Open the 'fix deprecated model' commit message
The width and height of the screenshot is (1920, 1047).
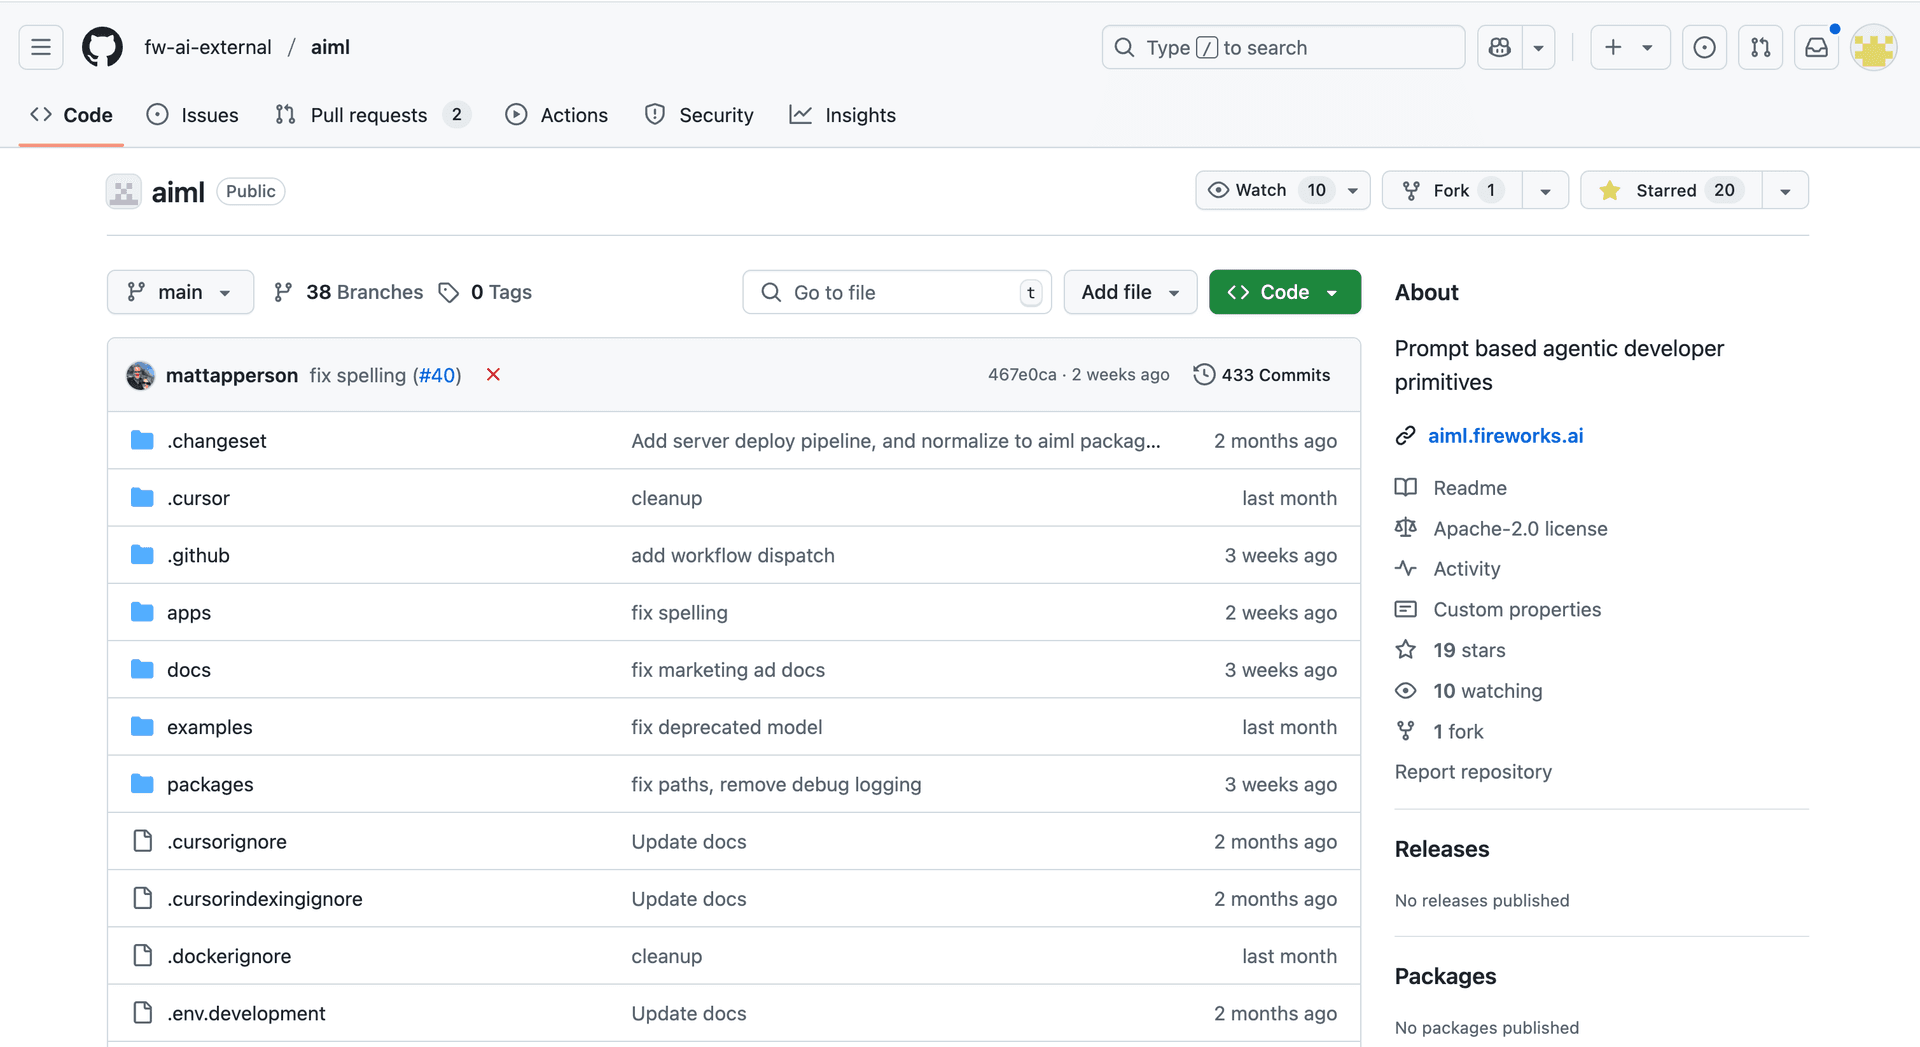tap(727, 727)
